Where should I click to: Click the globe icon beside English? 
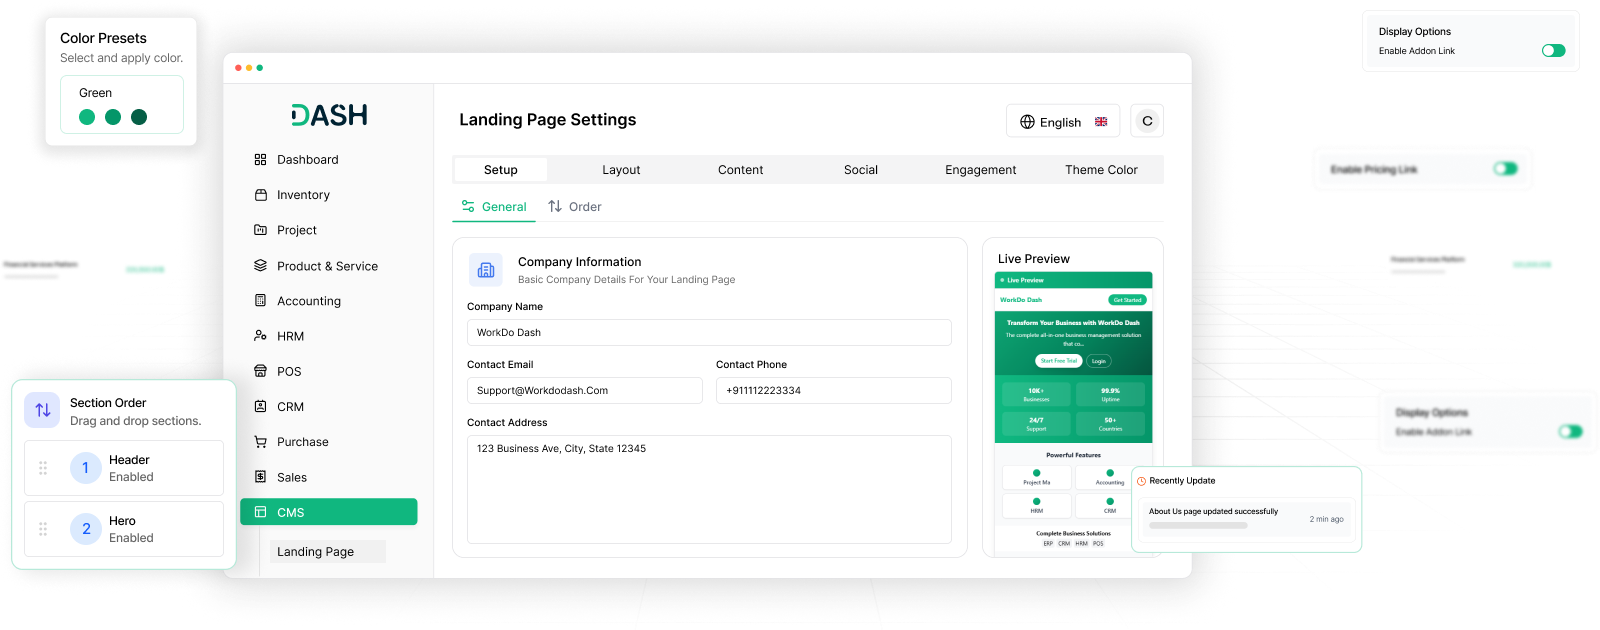pyautogui.click(x=1027, y=122)
